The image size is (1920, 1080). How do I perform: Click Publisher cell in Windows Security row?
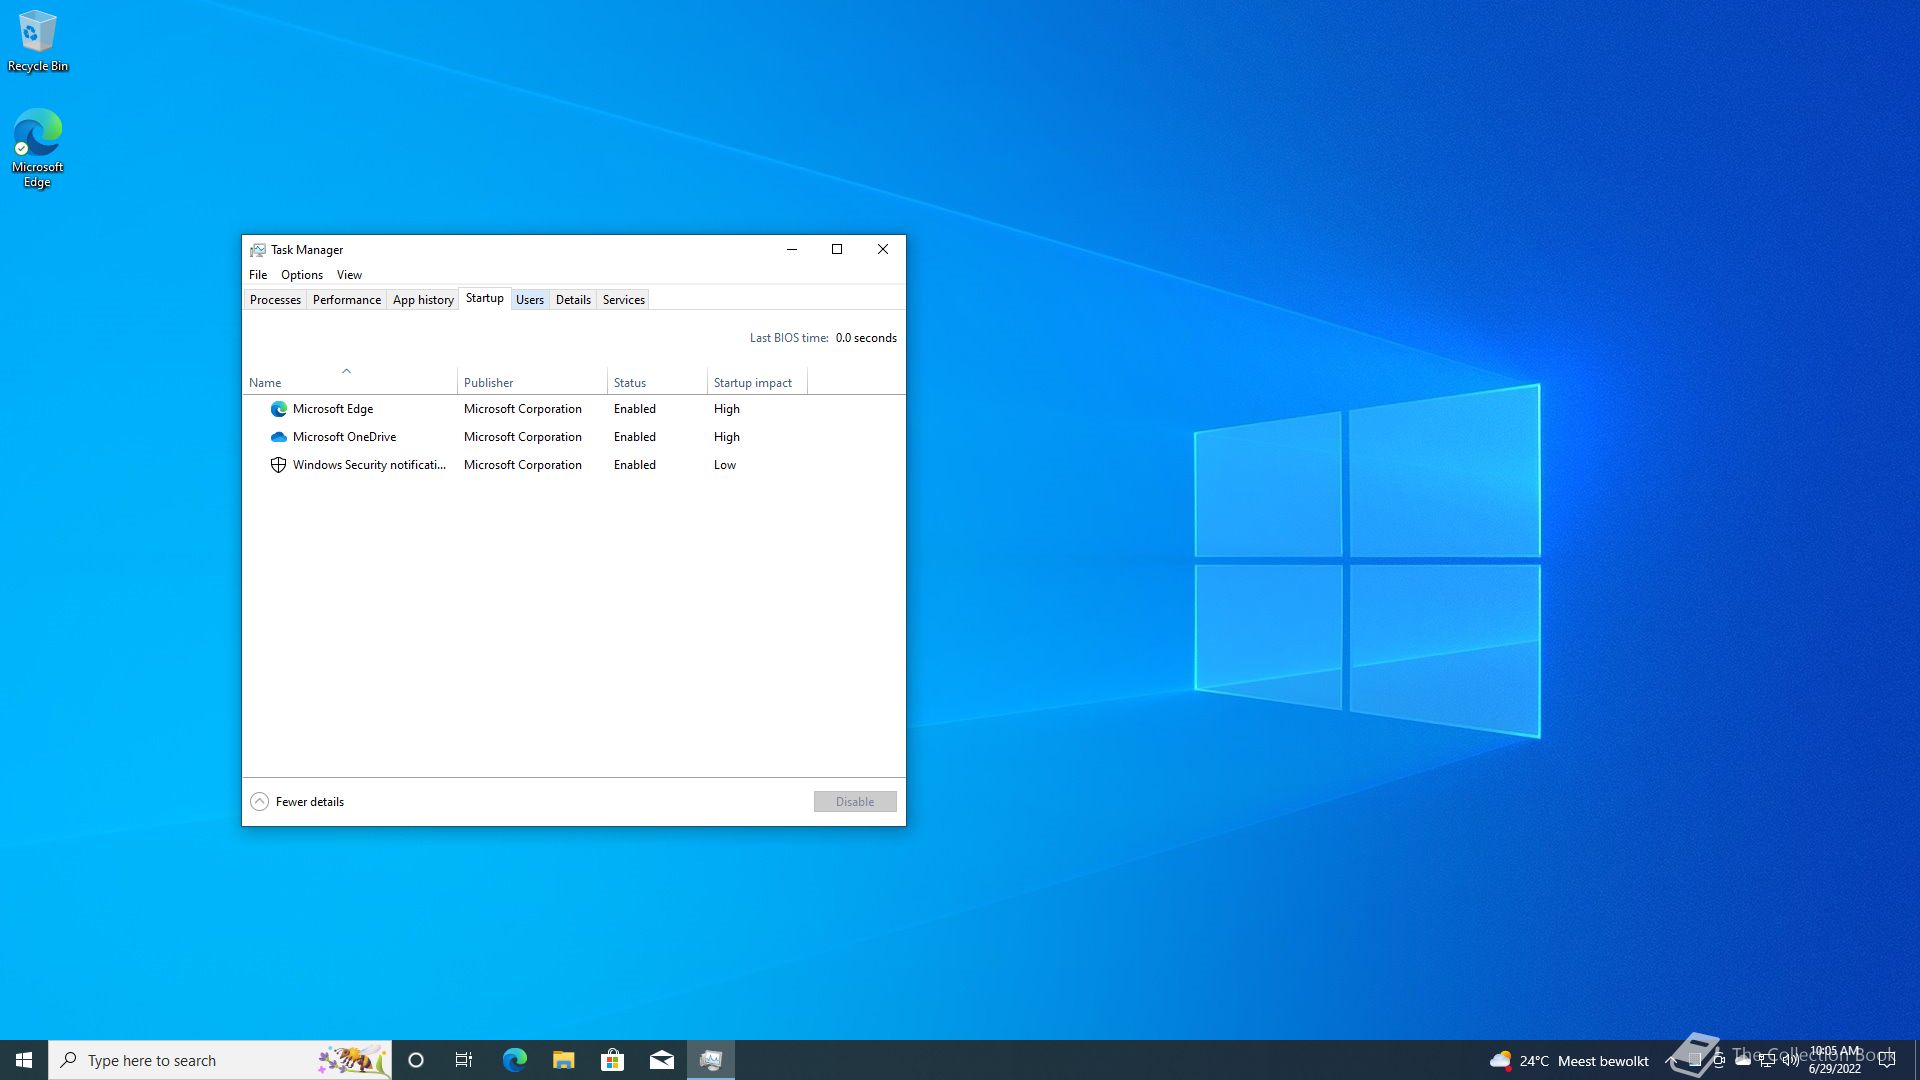(522, 465)
